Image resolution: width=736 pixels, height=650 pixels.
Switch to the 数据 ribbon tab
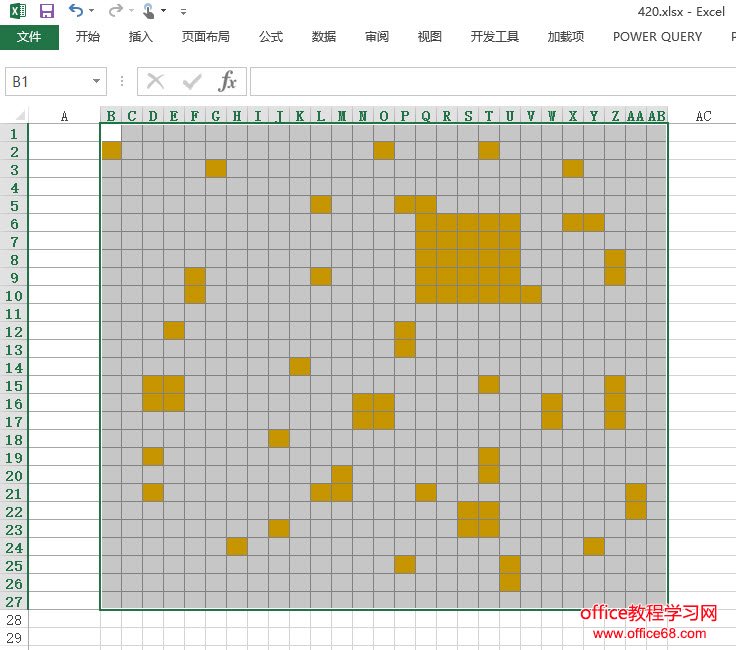pos(324,37)
